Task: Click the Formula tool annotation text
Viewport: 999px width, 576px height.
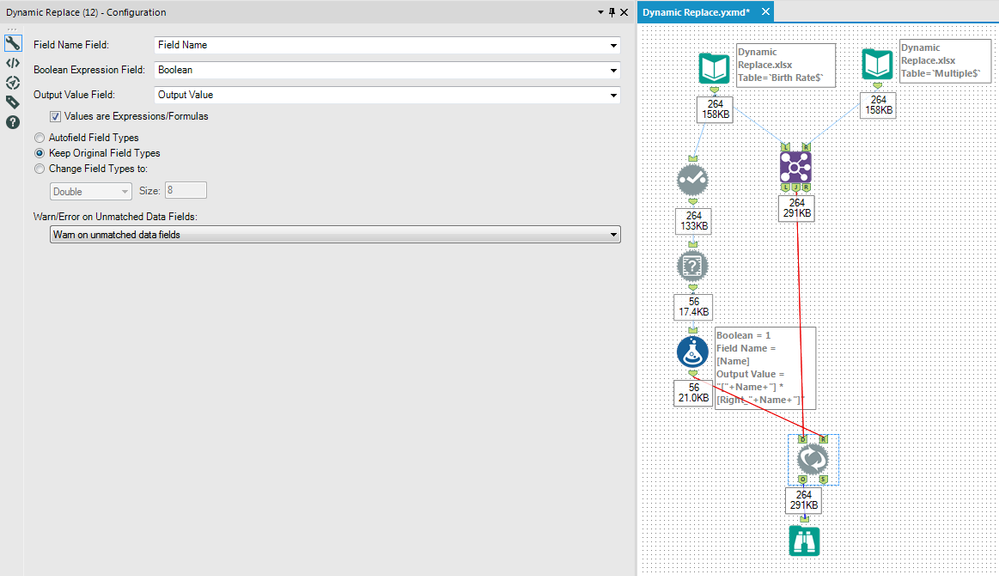Action: click(x=765, y=368)
